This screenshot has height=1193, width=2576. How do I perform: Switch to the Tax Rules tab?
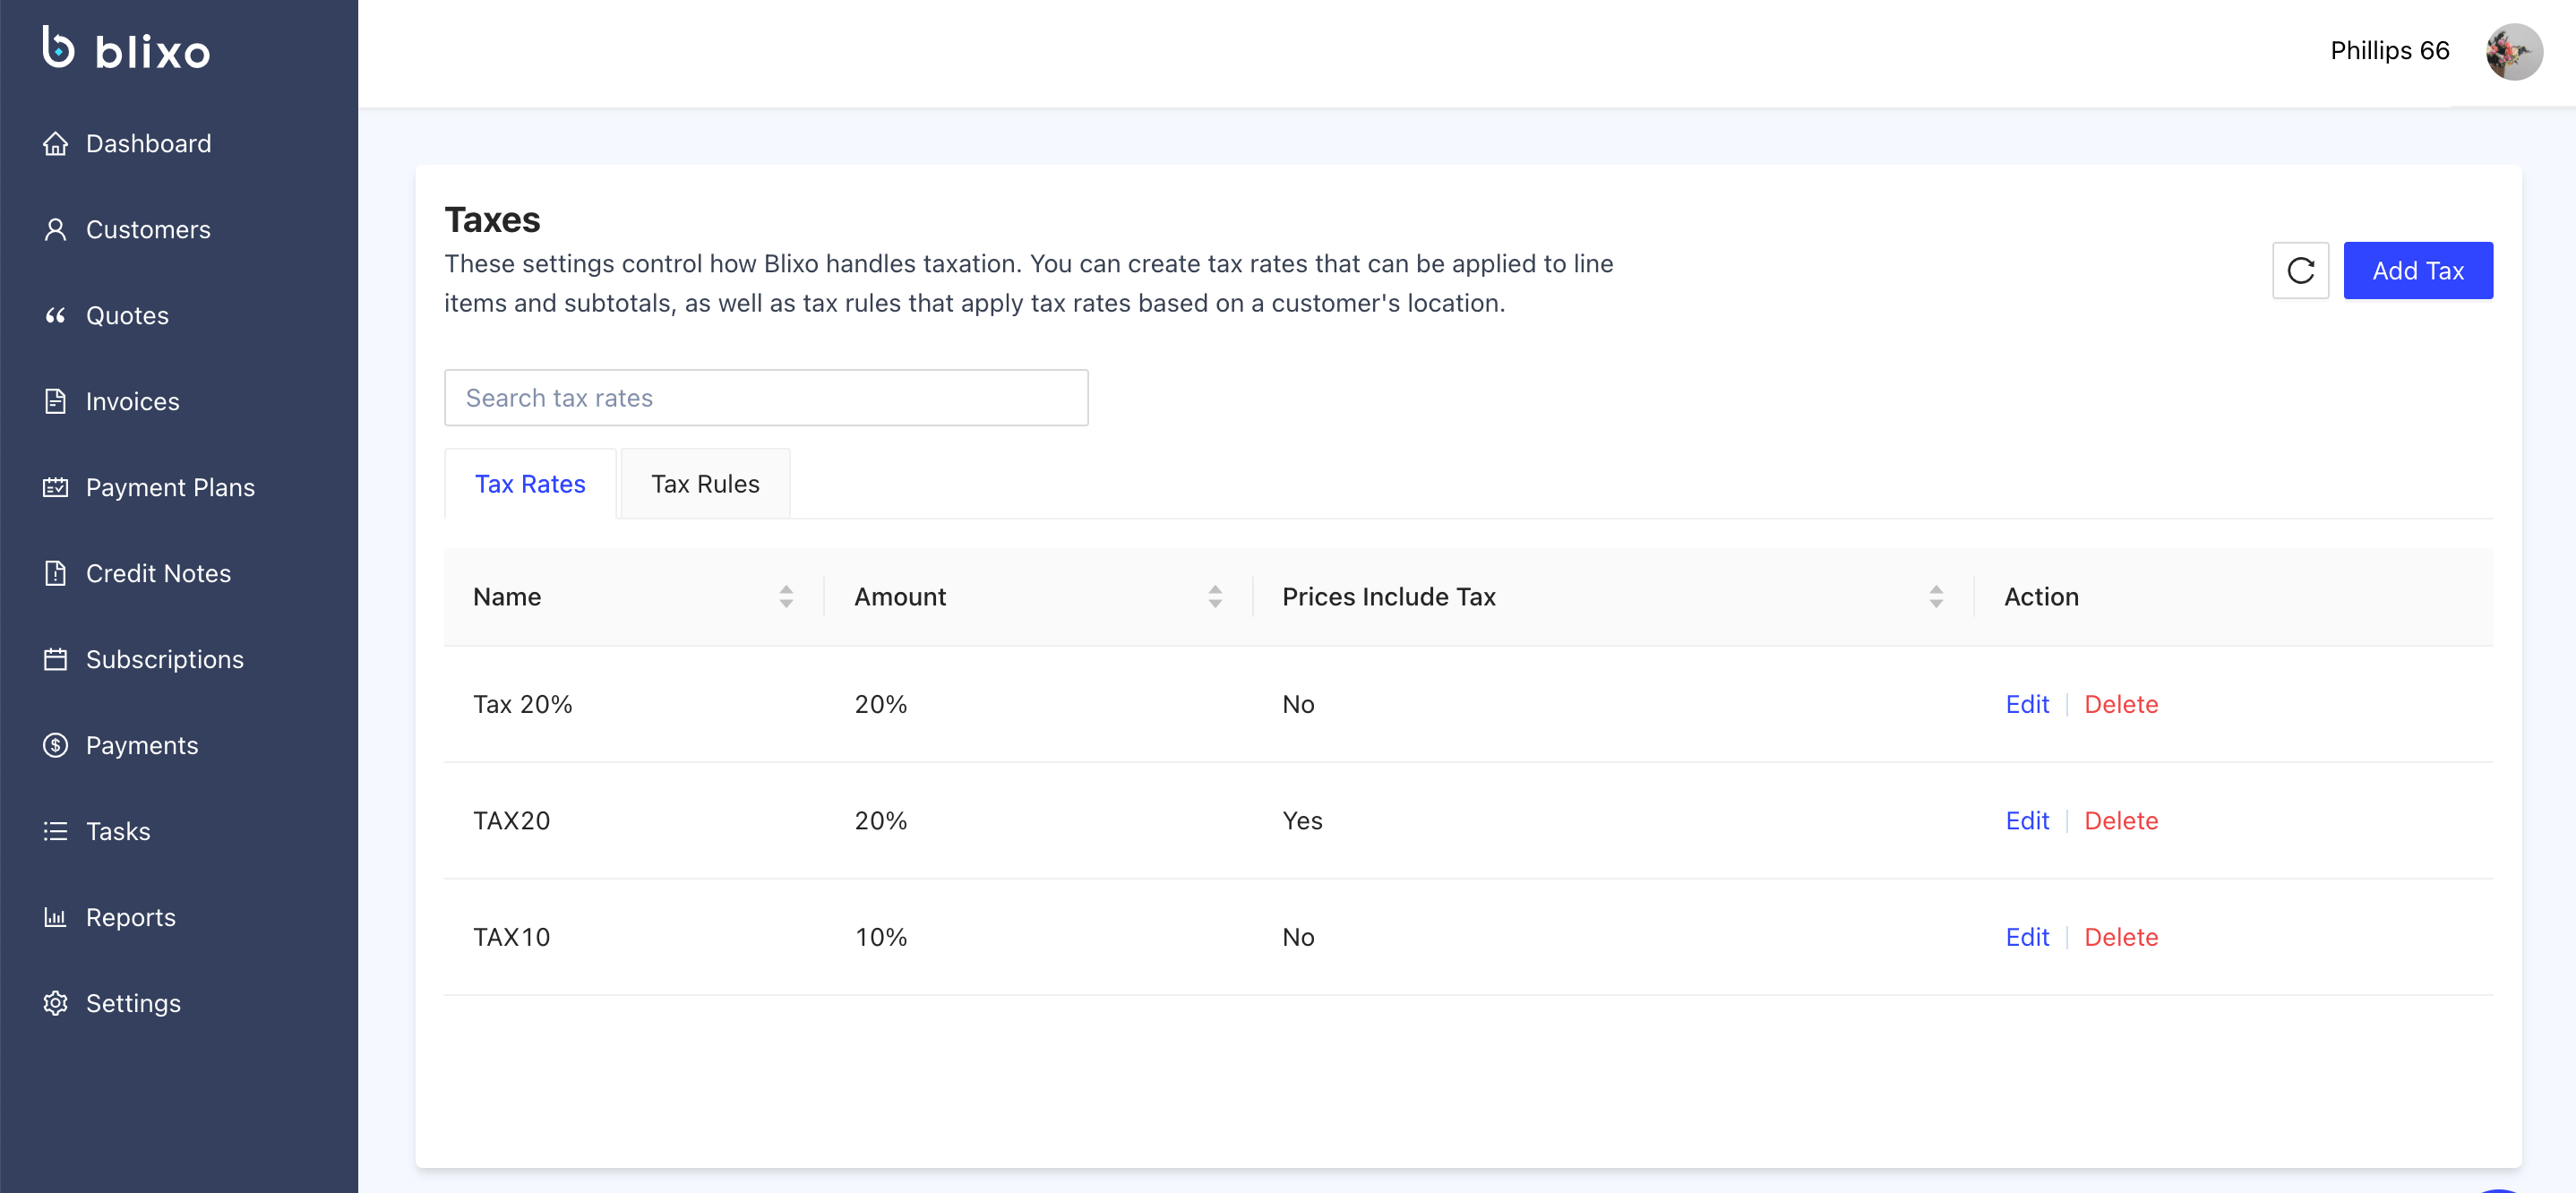[705, 485]
